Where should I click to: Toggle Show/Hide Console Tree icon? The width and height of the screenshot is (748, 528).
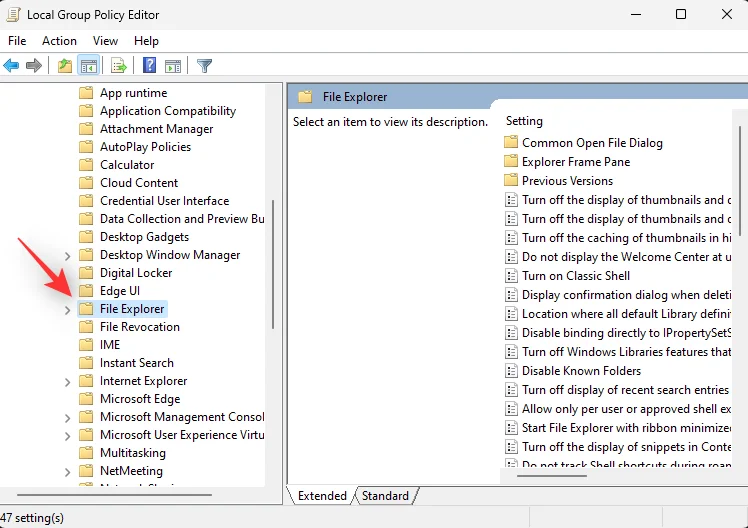coord(89,65)
